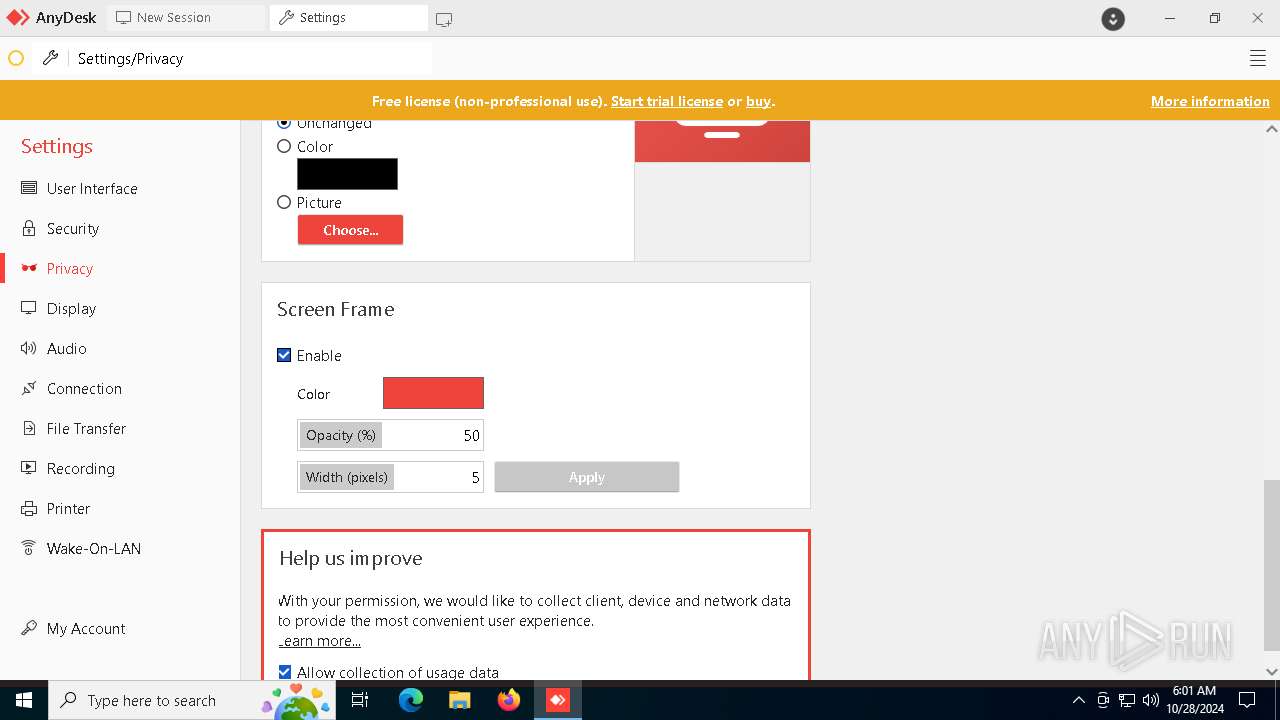Click the My Account key icon
Screen dimensions: 1280x720
tap(29, 628)
